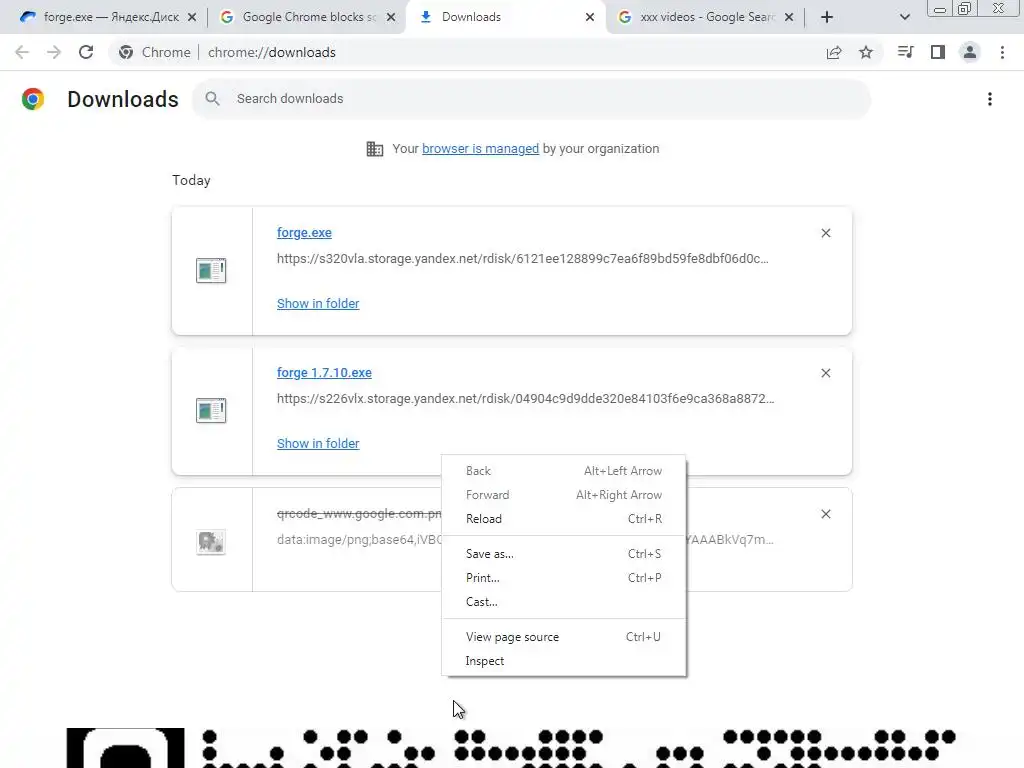Click the search magnifier icon in Downloads
Image resolution: width=1024 pixels, height=768 pixels.
tap(212, 99)
